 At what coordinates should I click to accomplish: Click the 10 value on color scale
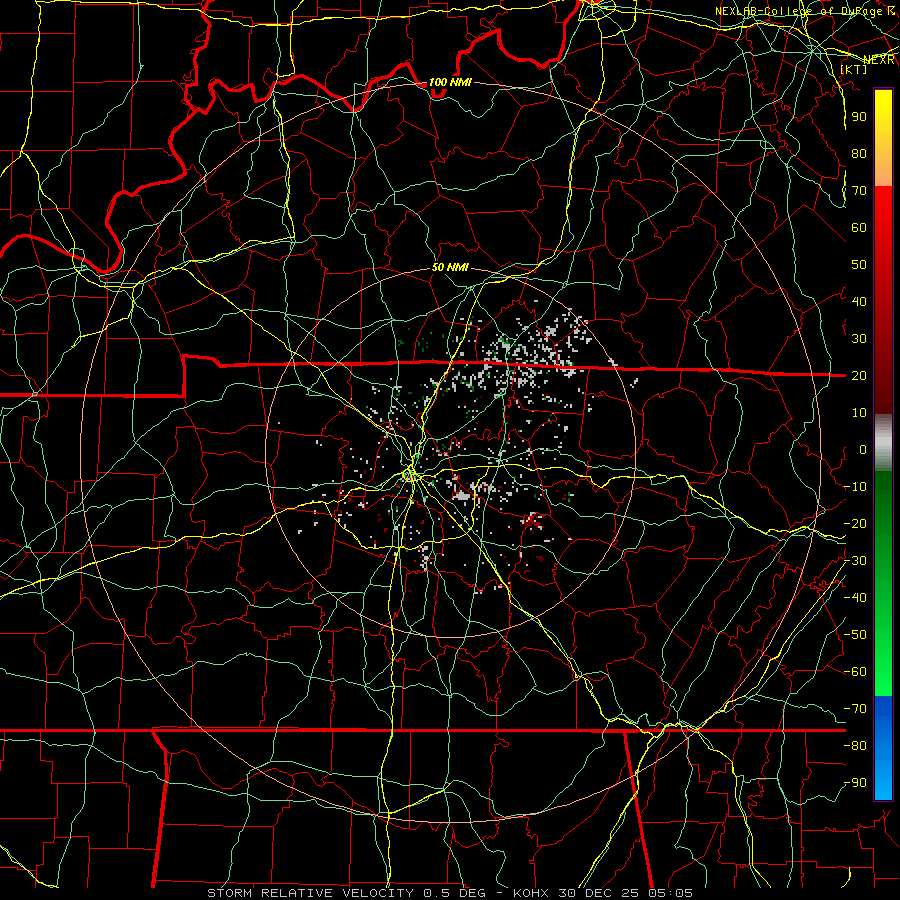pos(859,413)
